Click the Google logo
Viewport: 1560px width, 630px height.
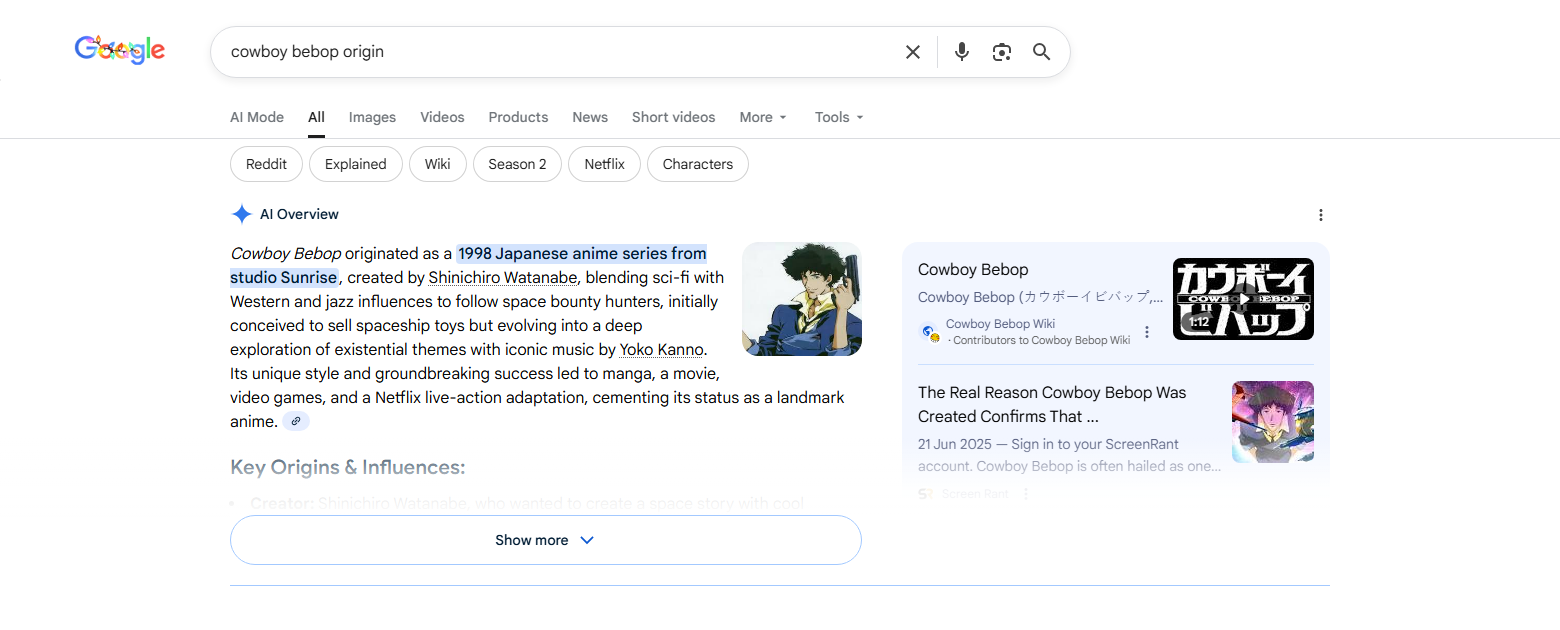(x=120, y=50)
